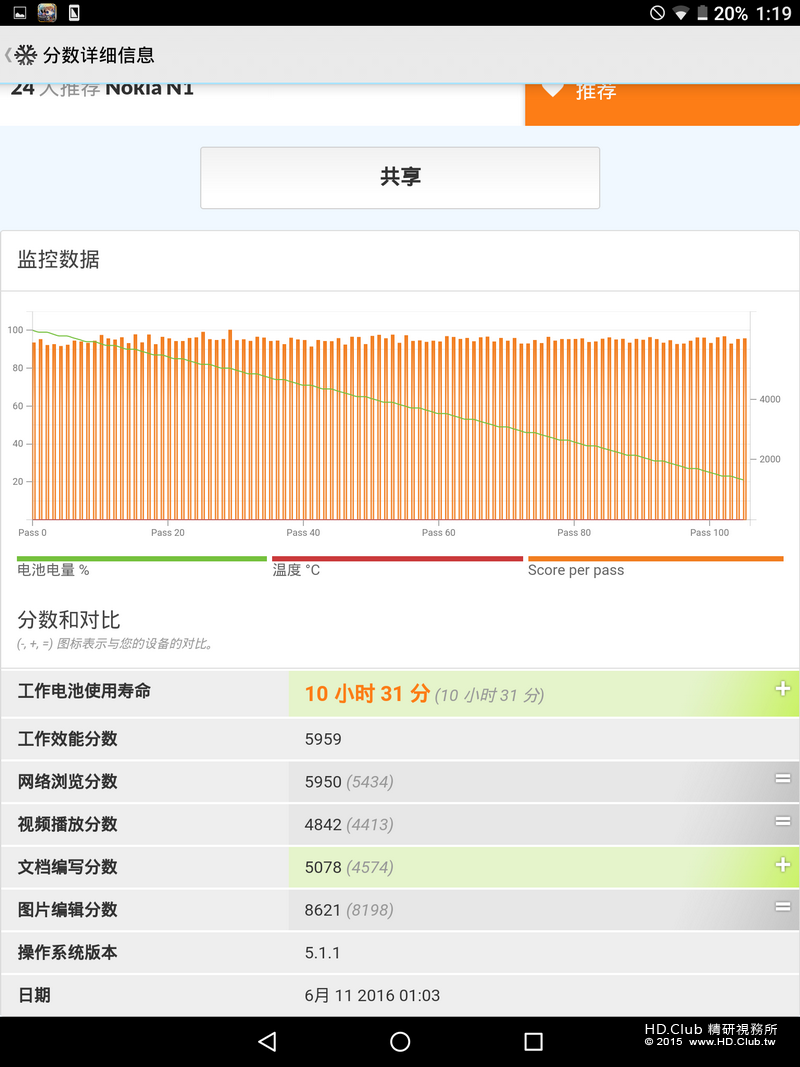Toggle the Score per pass orange legend
Image resolution: width=800 pixels, height=1067 pixels.
656,566
